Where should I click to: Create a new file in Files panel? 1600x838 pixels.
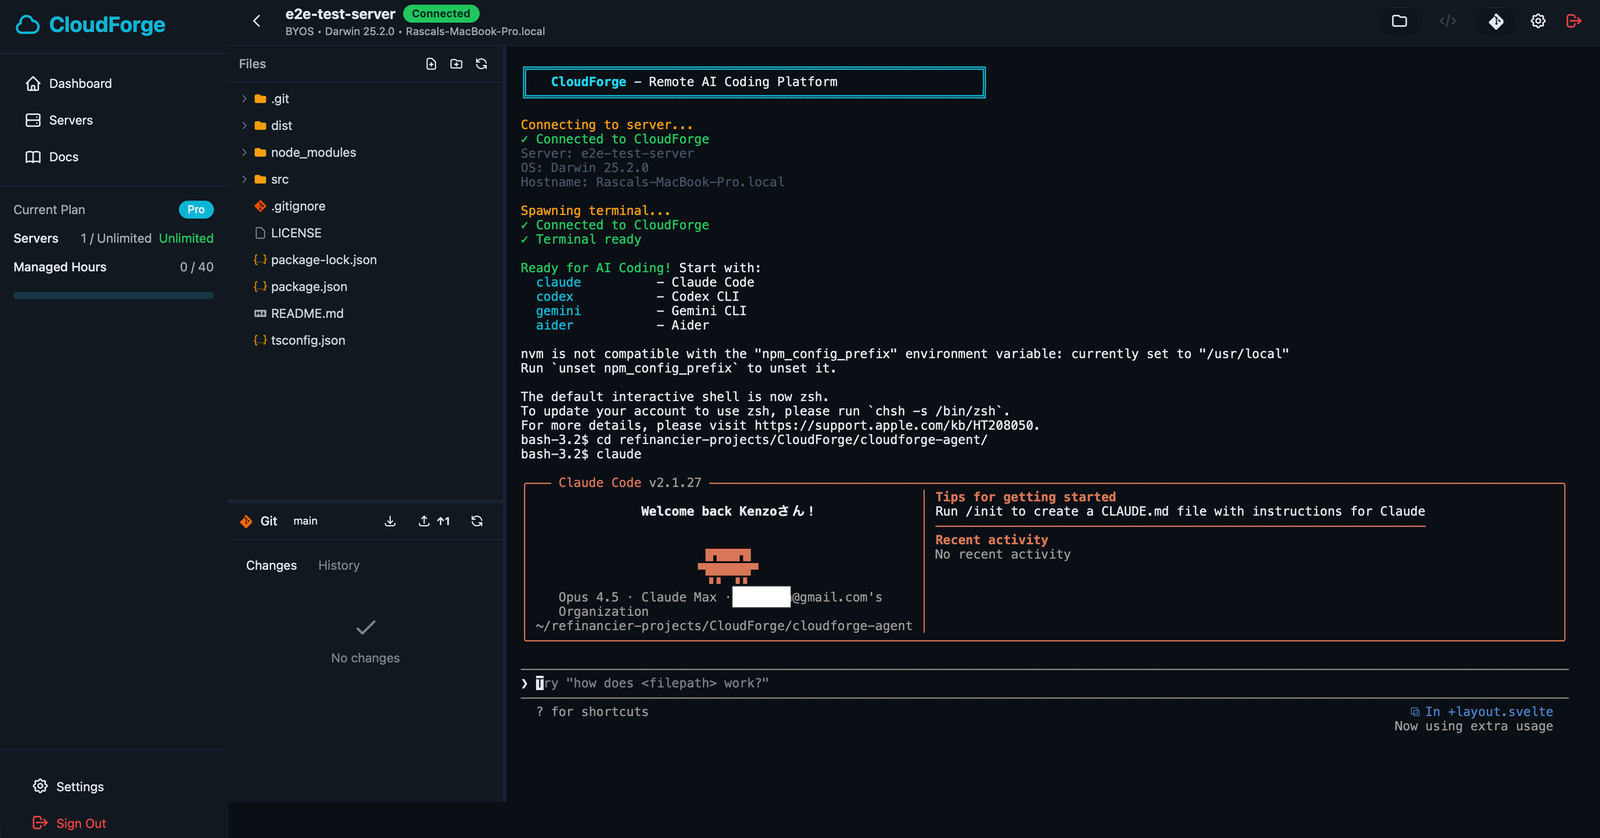(x=431, y=64)
